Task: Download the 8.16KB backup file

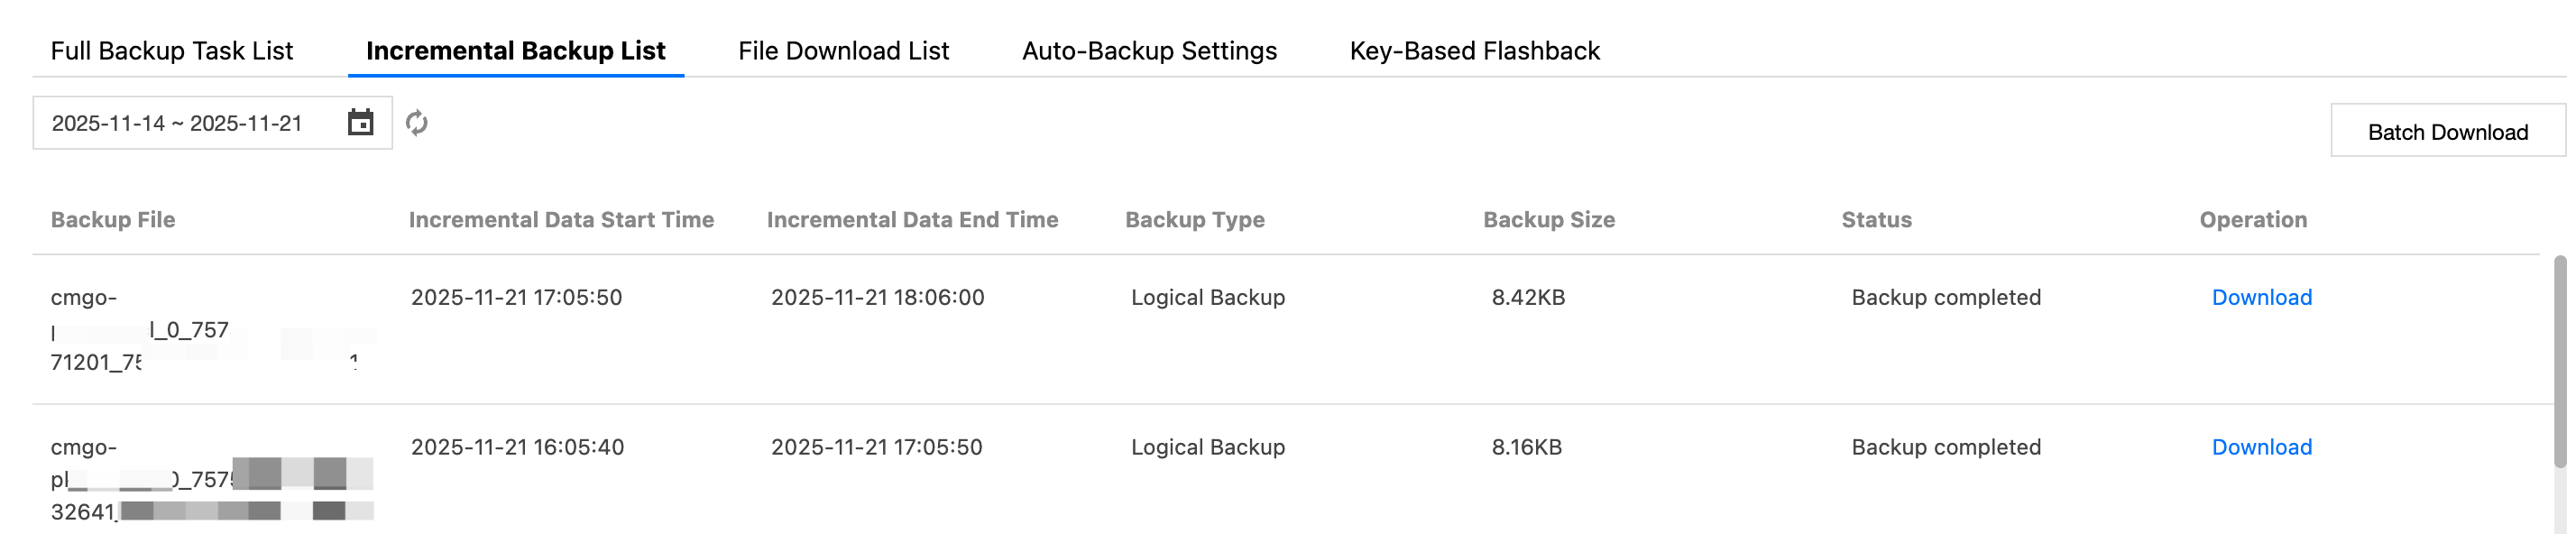Action: [2261, 448]
